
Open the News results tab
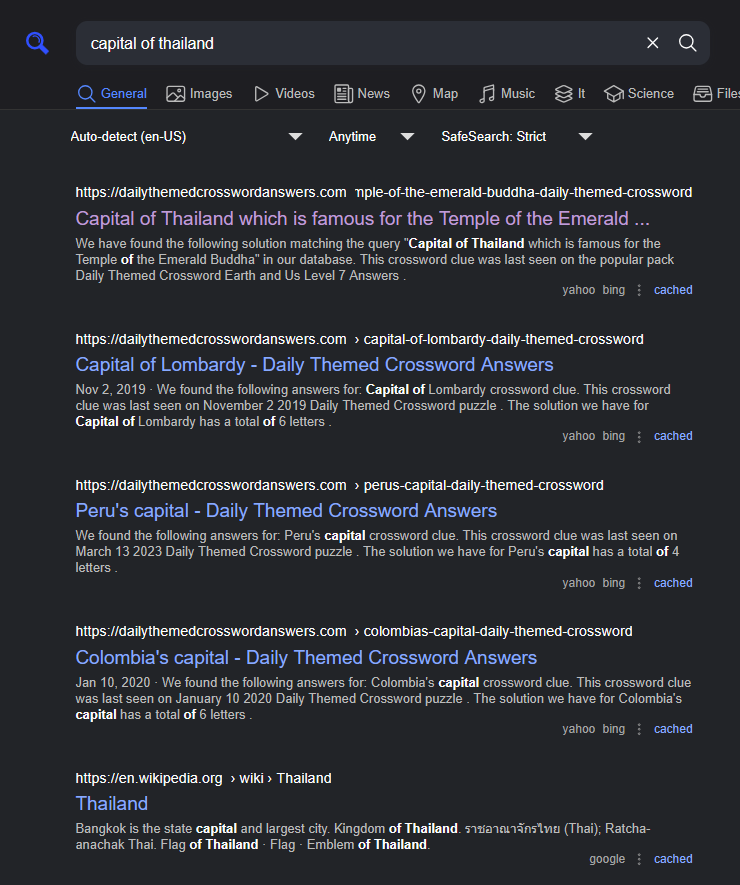362,94
